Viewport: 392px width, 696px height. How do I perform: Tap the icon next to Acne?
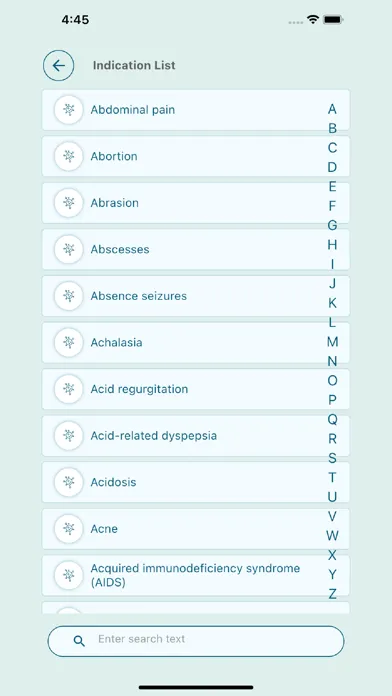pyautogui.click(x=68, y=529)
